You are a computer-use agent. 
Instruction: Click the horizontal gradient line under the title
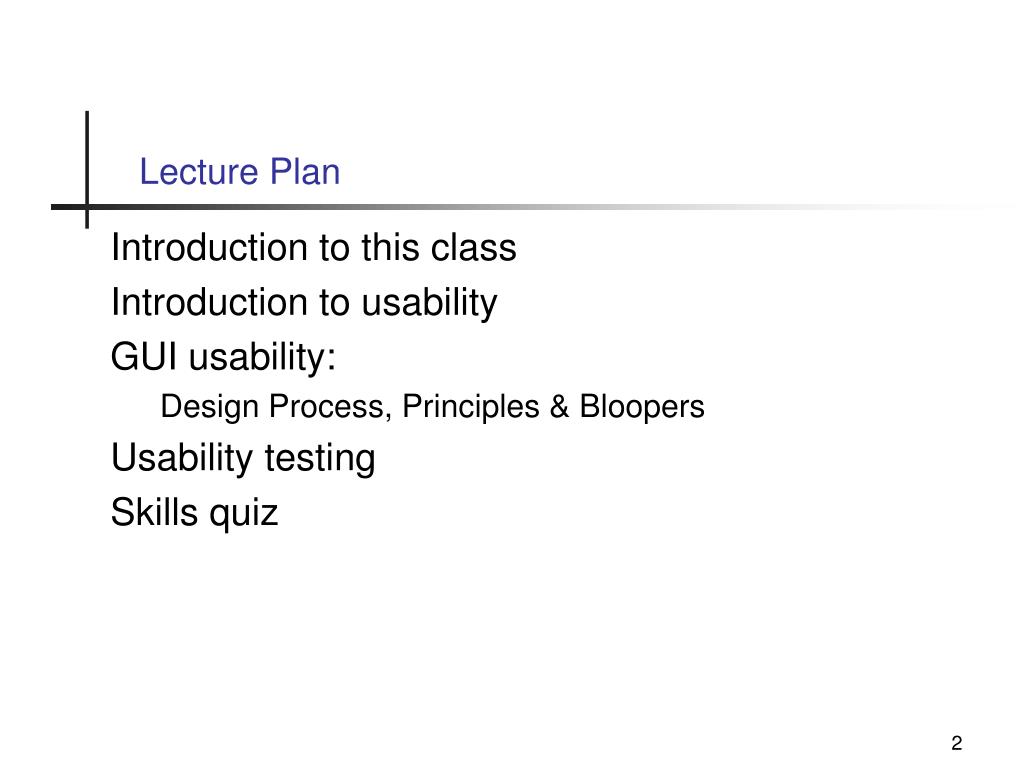[x=522, y=207]
